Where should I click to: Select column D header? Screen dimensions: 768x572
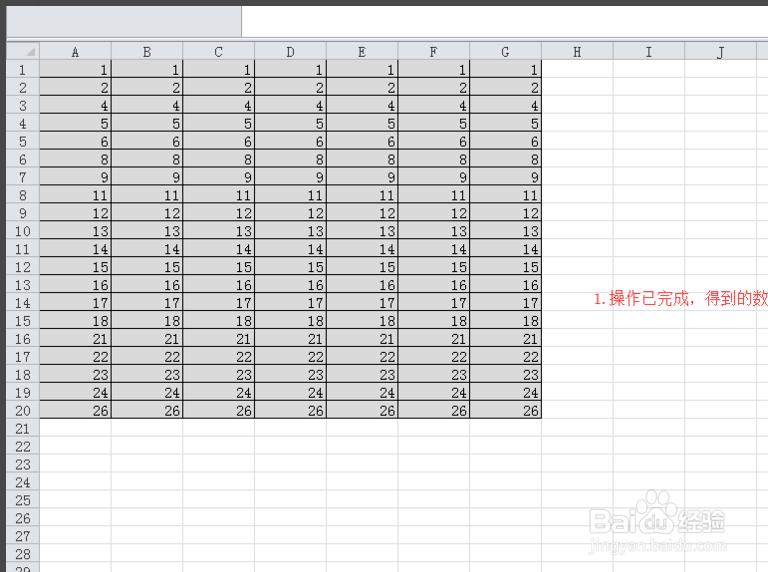(x=290, y=51)
